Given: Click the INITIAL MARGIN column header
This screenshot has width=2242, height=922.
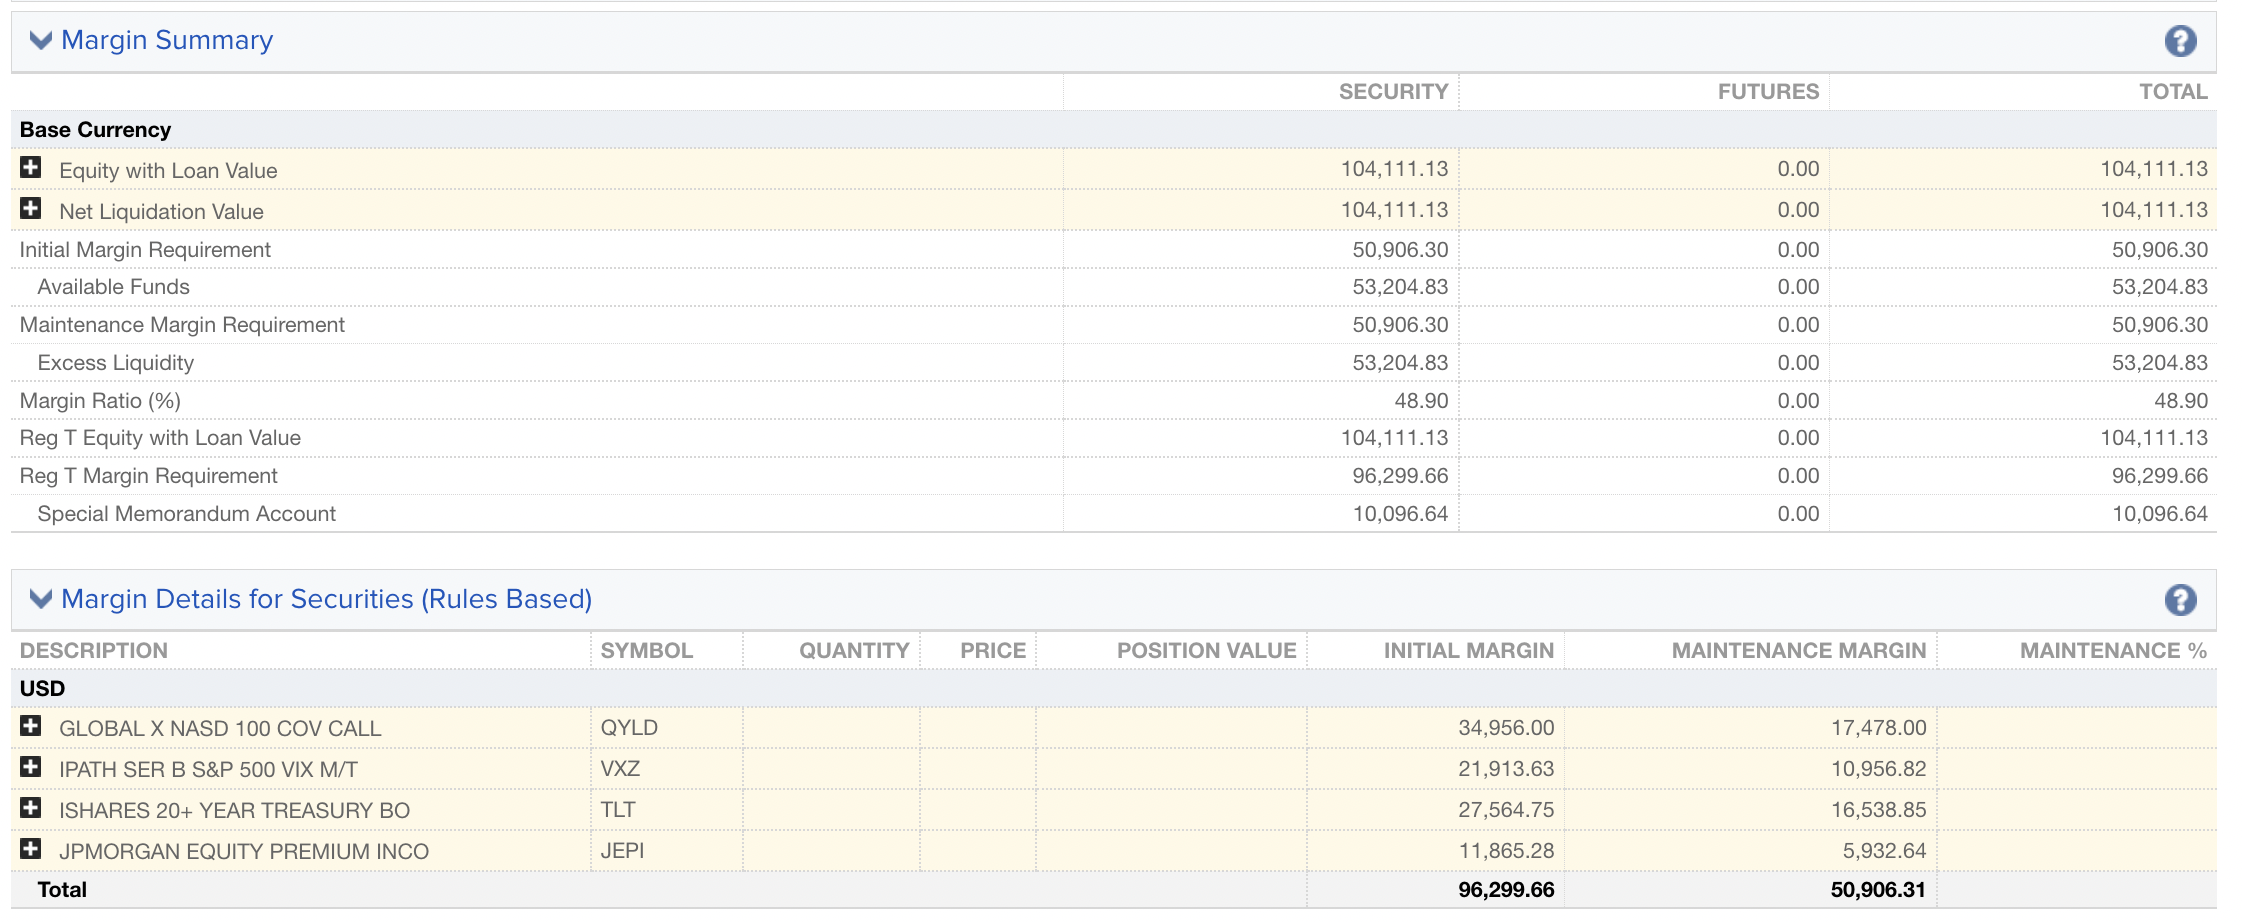Looking at the screenshot, I should [1468, 651].
